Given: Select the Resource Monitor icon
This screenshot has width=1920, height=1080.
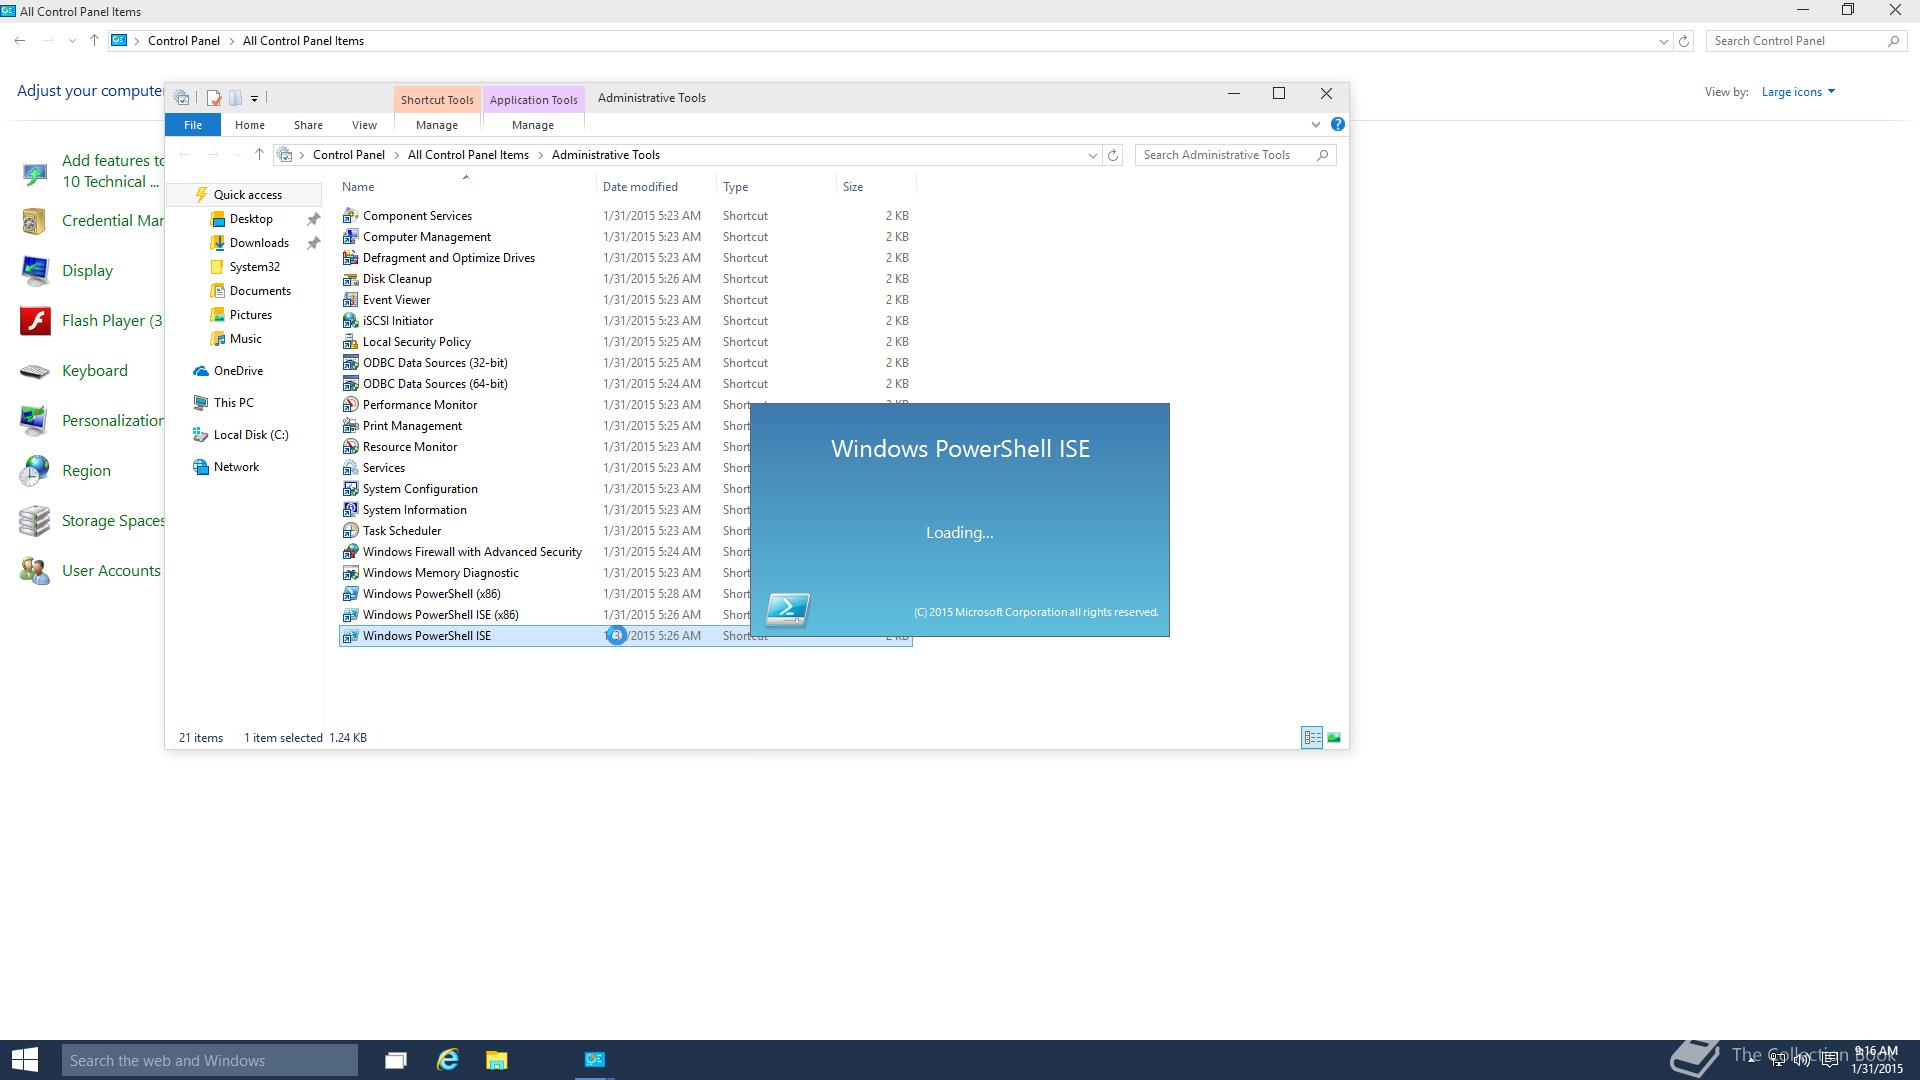Looking at the screenshot, I should pyautogui.click(x=350, y=447).
